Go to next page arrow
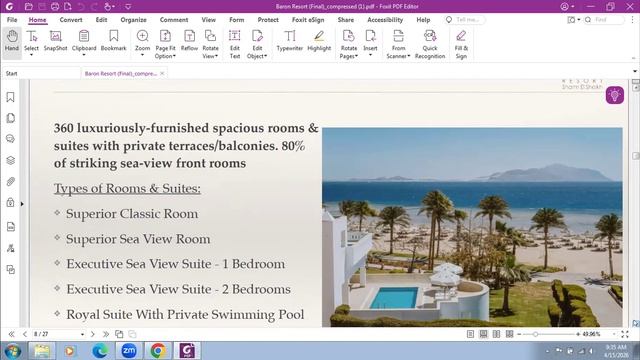This screenshot has height=360, width=640. point(93,334)
